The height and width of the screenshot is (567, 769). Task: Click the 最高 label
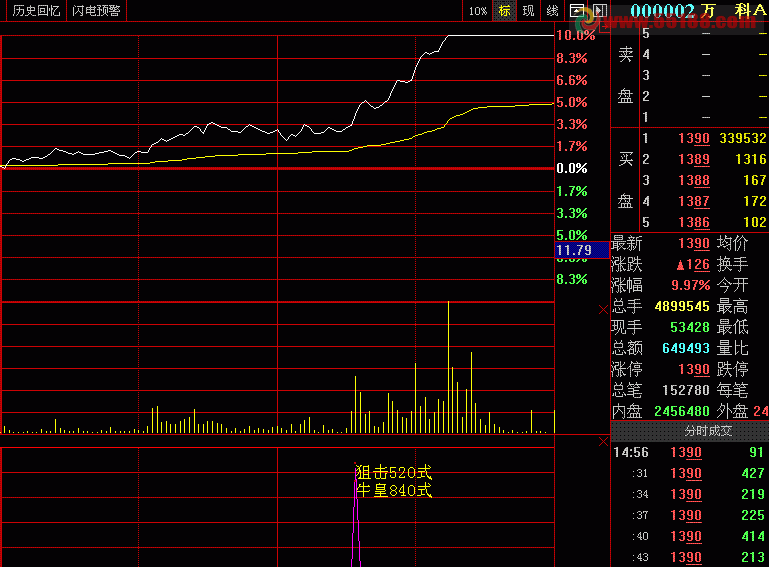point(732,307)
